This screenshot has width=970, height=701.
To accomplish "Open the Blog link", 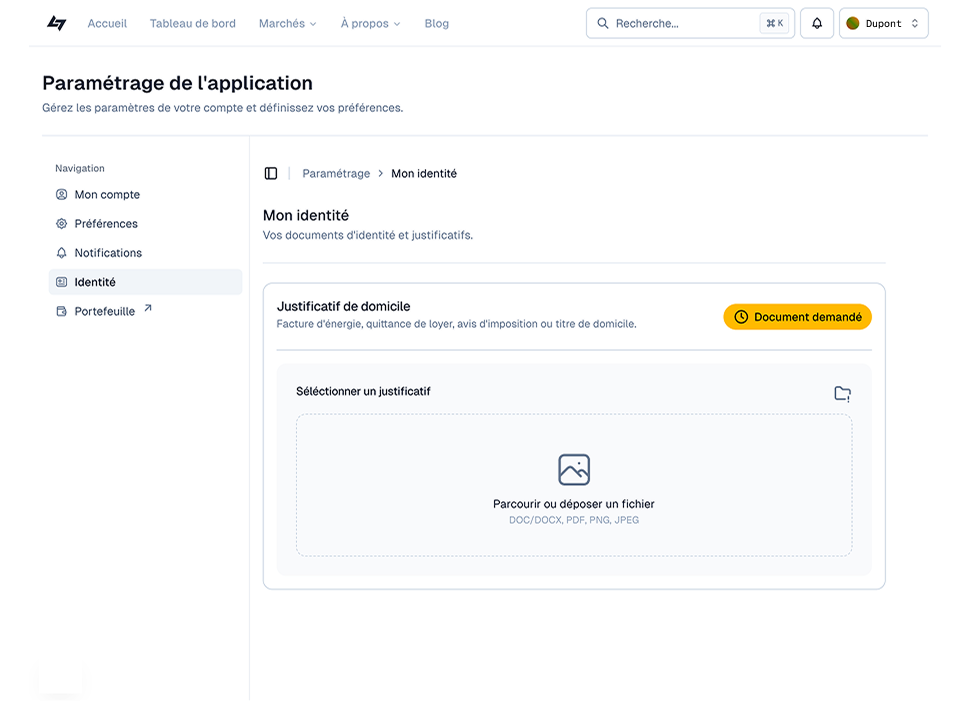I will 437,23.
